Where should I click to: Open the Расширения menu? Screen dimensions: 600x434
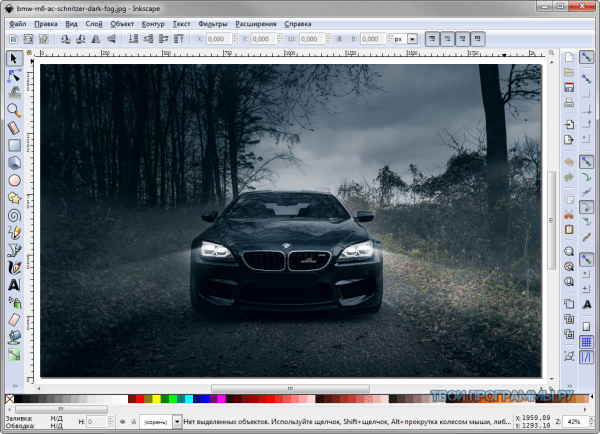click(x=256, y=24)
